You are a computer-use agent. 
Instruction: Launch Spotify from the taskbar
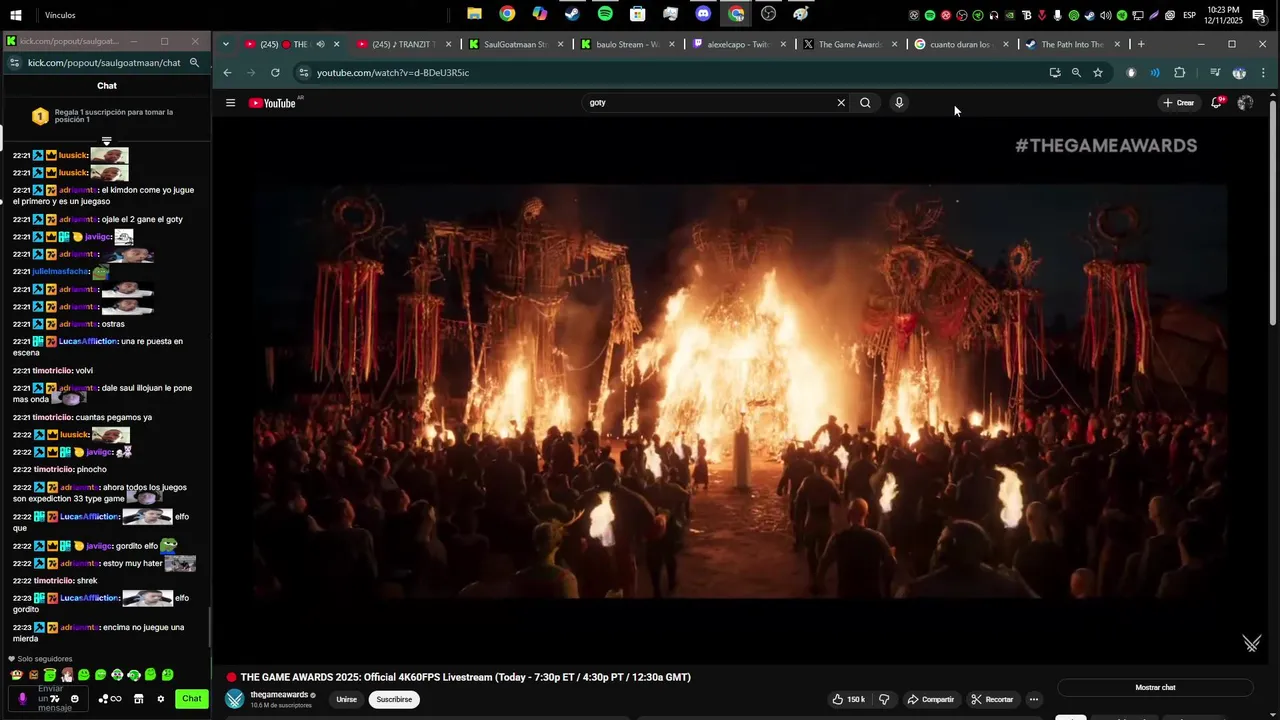point(605,14)
